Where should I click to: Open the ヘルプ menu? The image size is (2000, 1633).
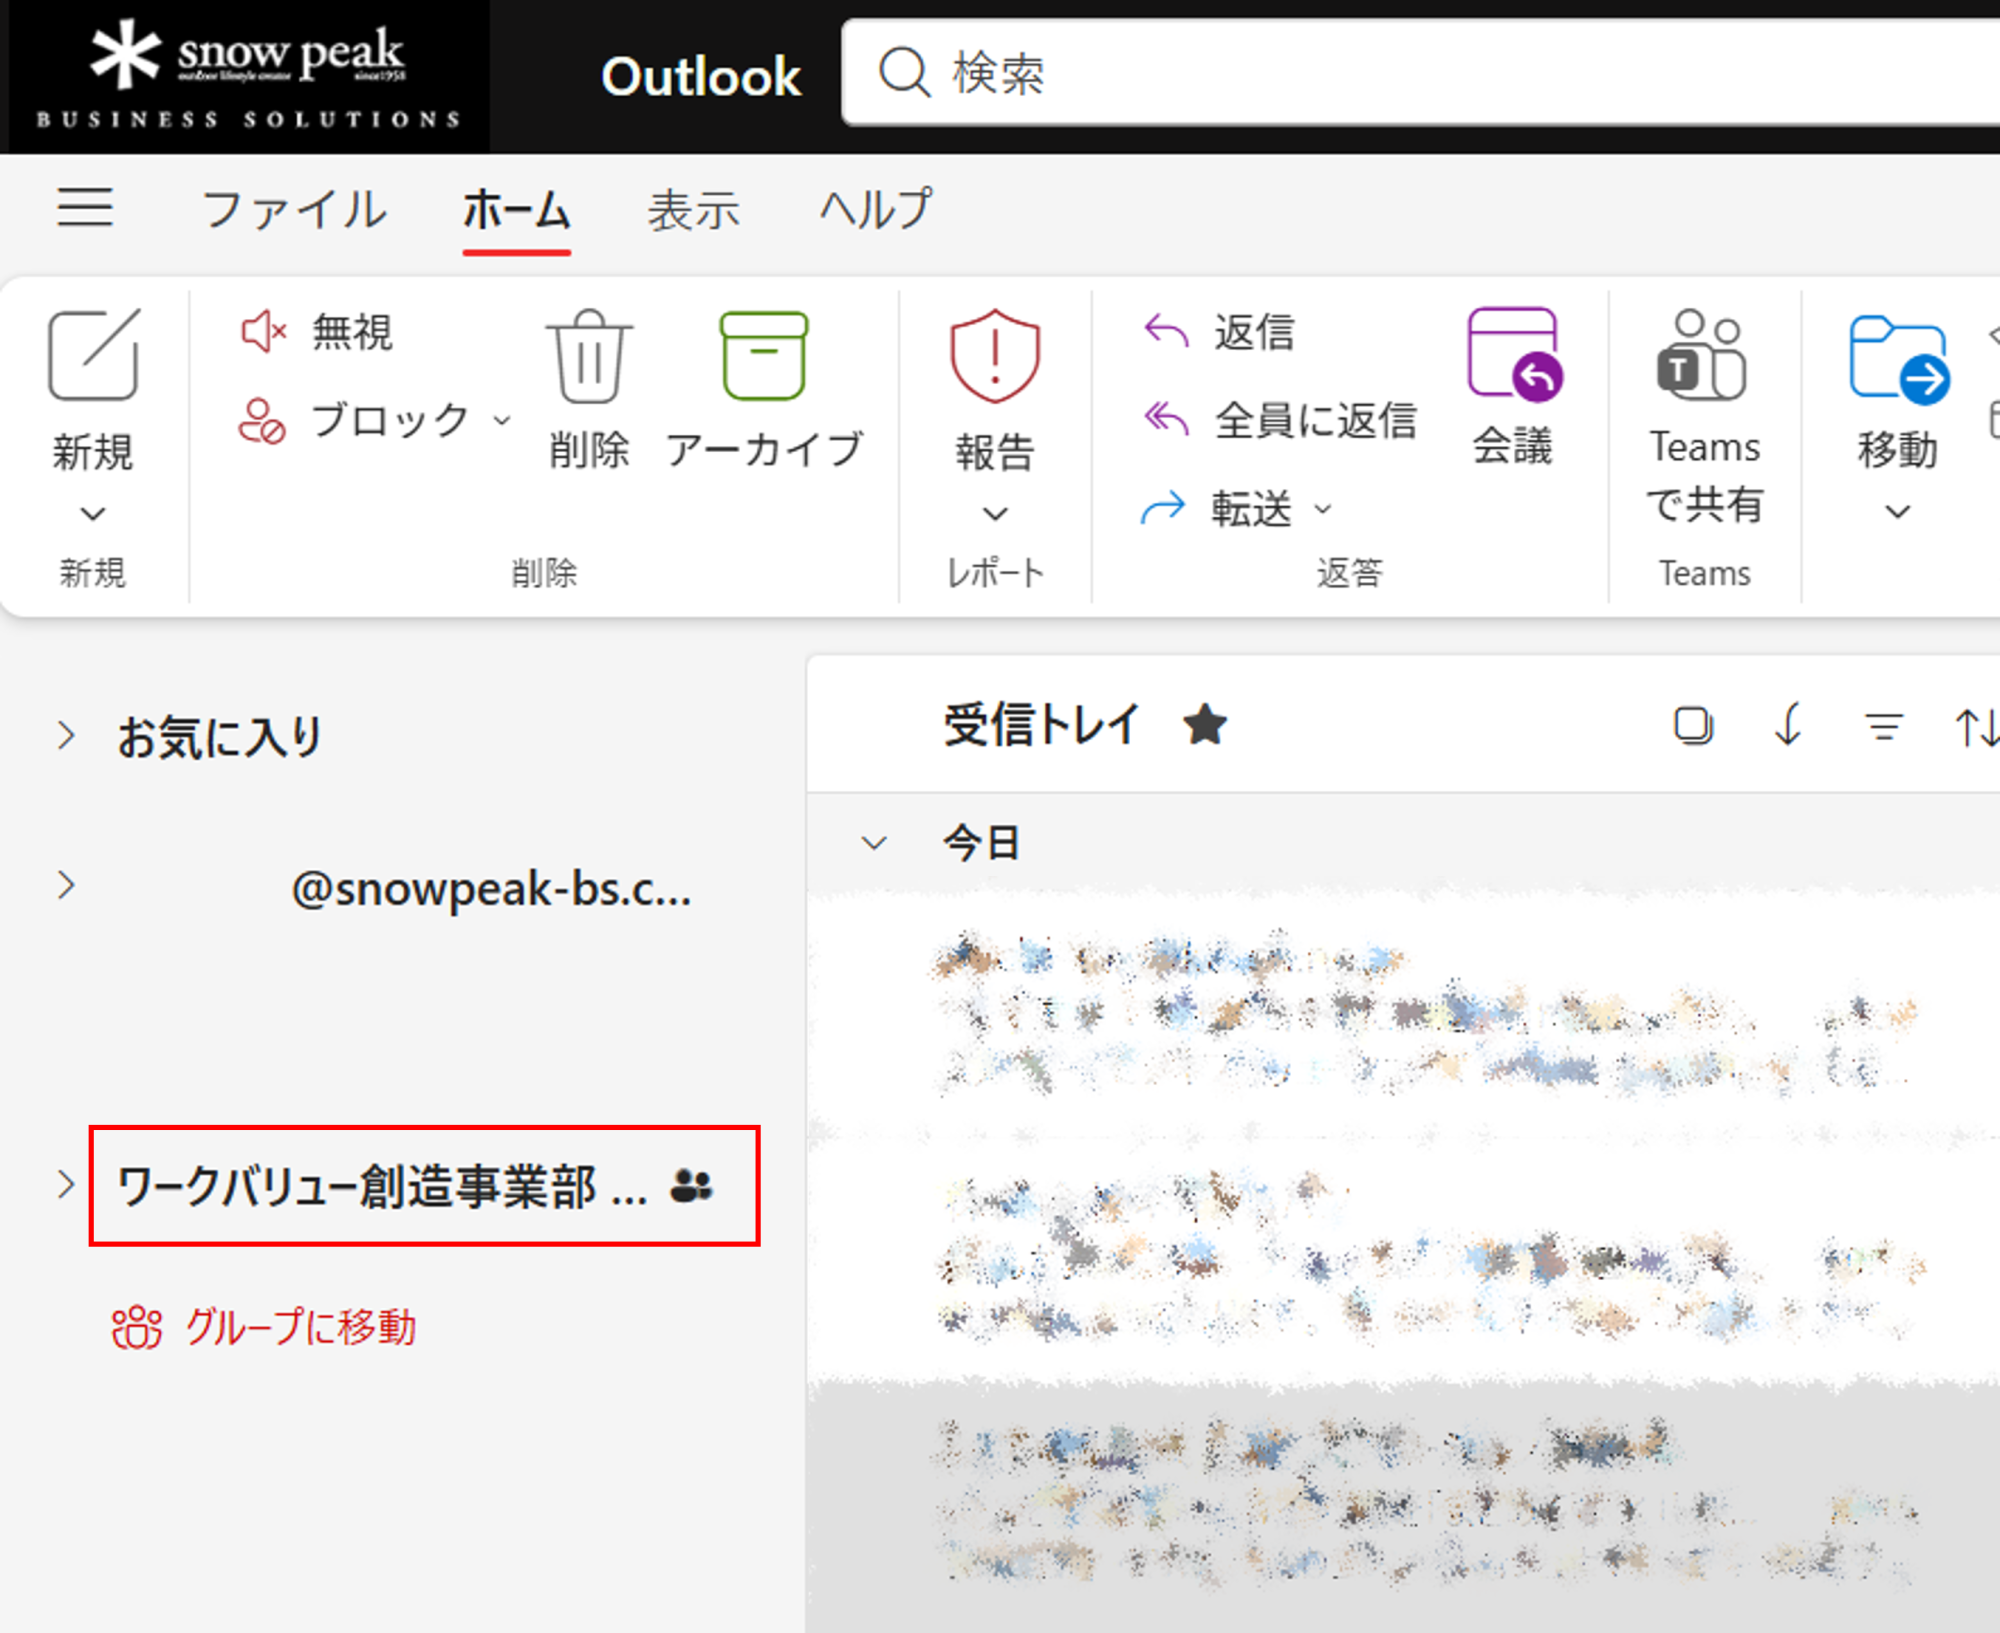coord(873,209)
